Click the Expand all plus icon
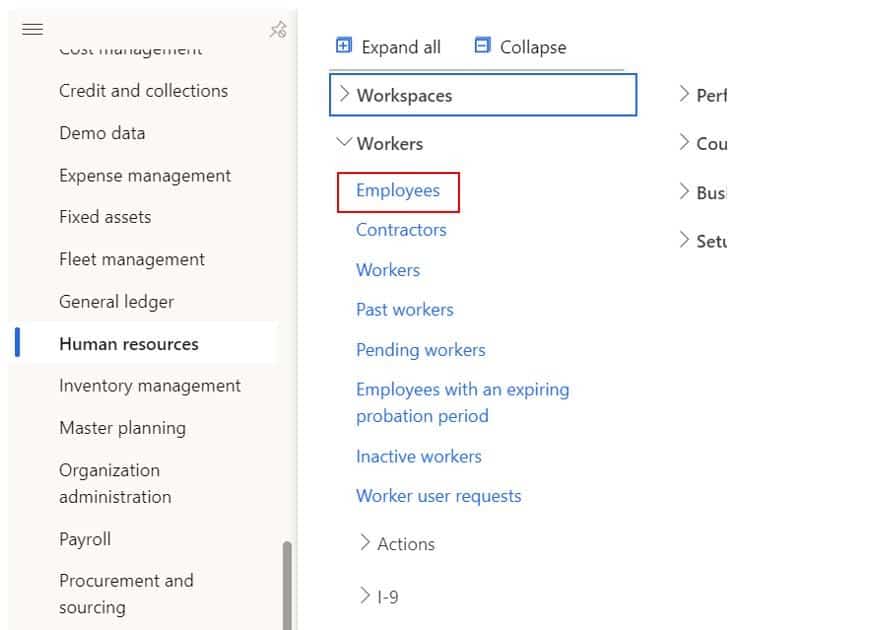Screen dimensions: 874x630 pyautogui.click(x=344, y=45)
